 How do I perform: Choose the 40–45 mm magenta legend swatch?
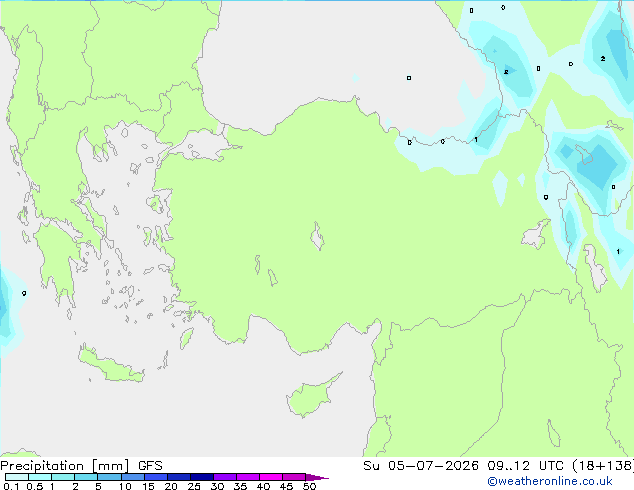pos(271,477)
